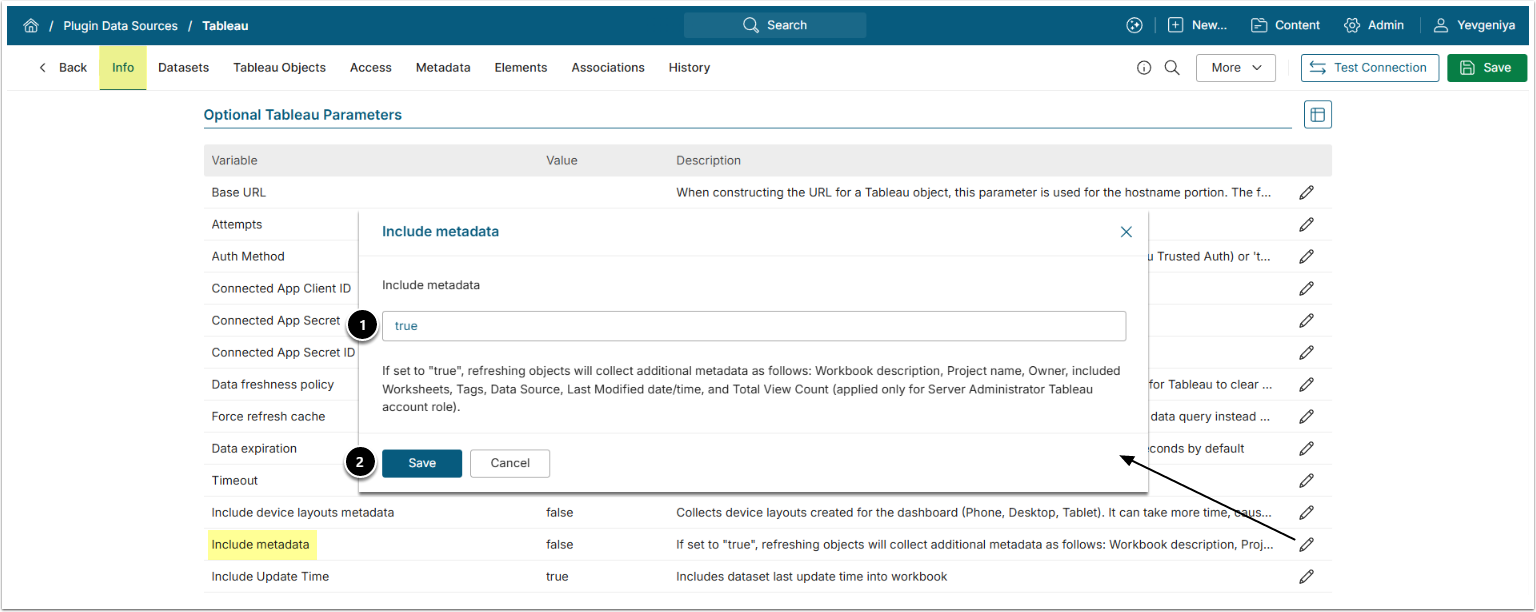Click the Test Connection button
Image resolution: width=1536 pixels, height=612 pixels.
(1369, 68)
